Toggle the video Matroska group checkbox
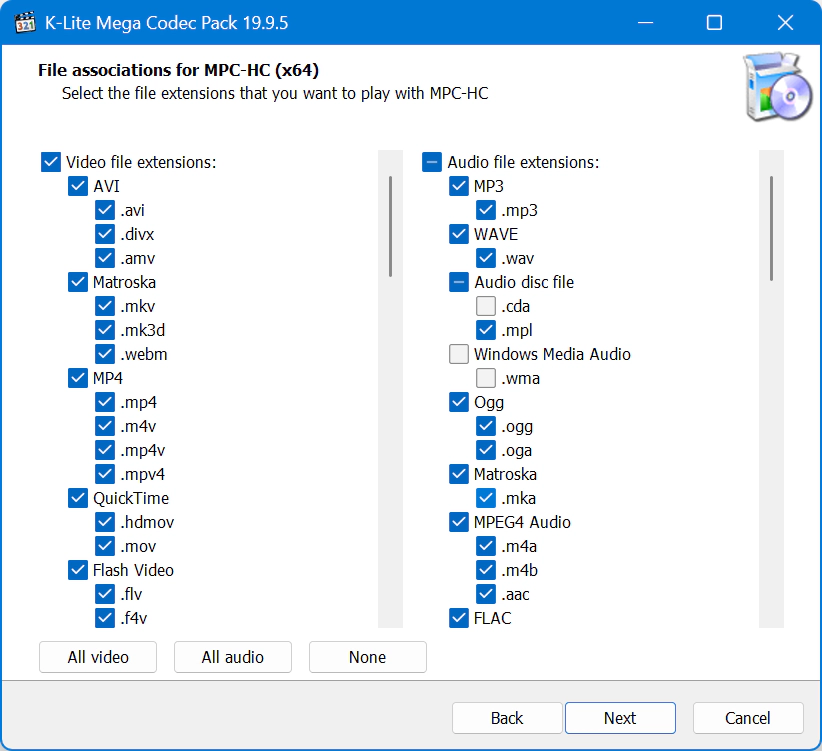 point(78,282)
